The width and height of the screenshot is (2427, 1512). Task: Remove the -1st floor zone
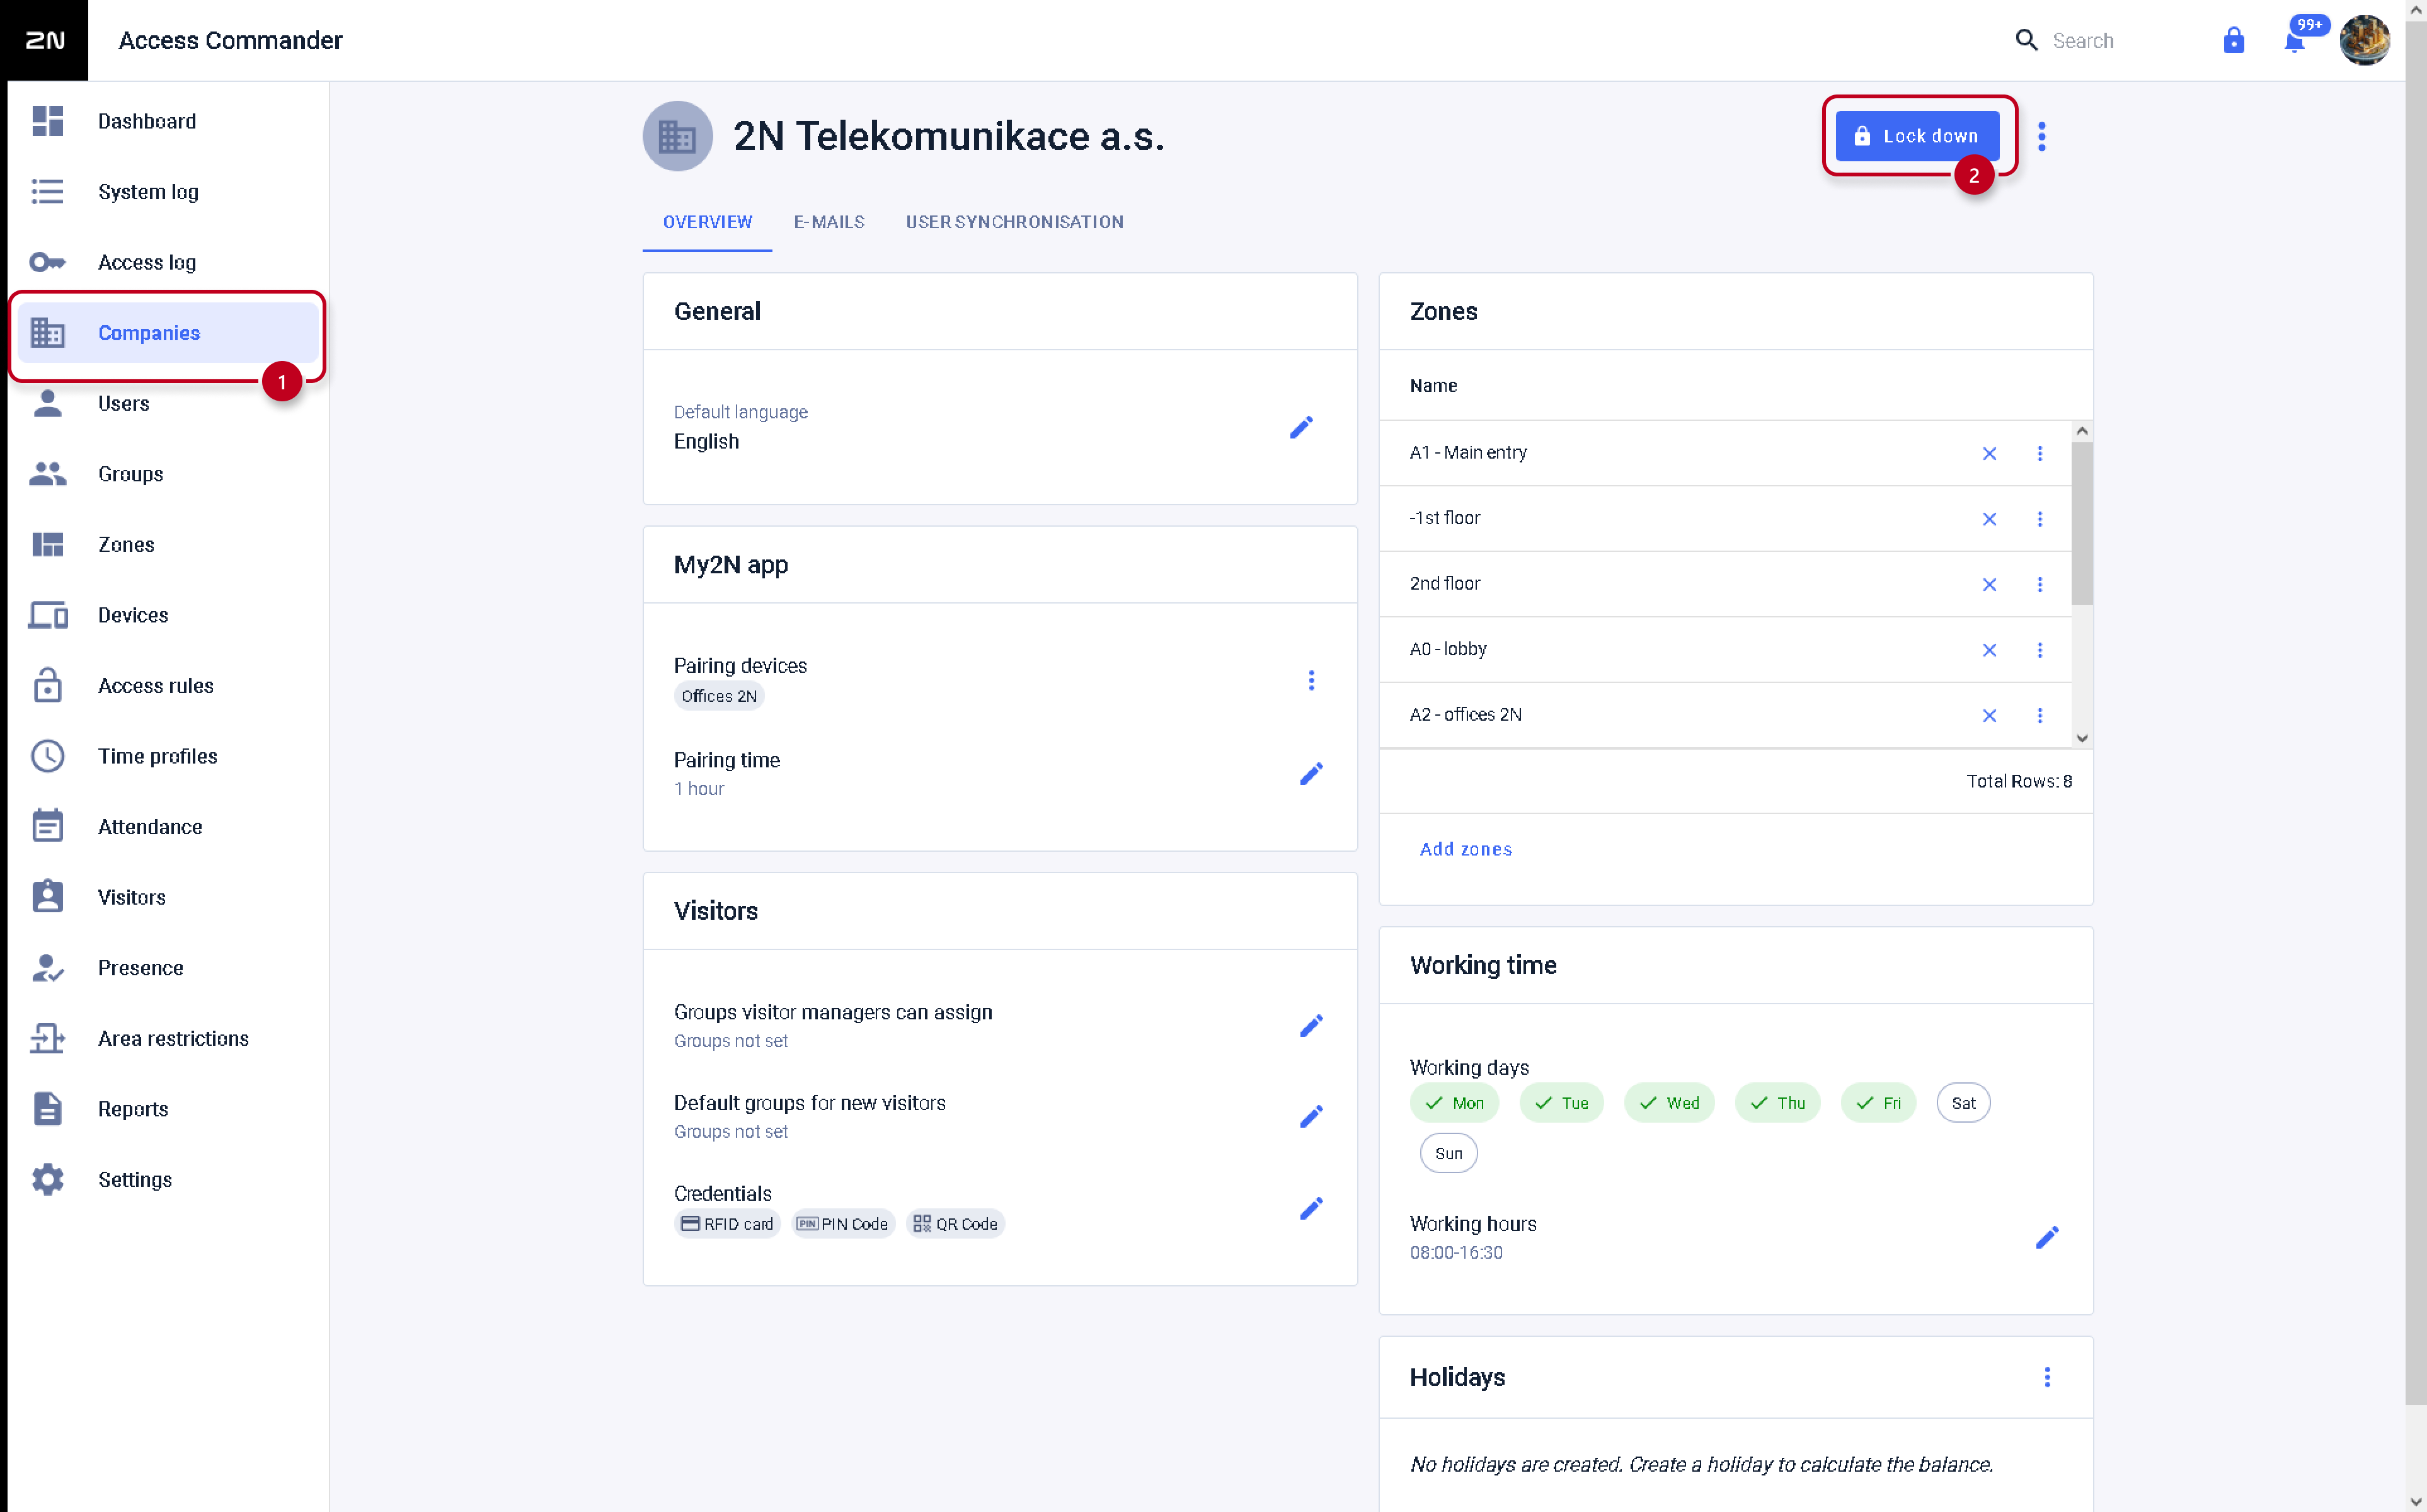point(1989,519)
